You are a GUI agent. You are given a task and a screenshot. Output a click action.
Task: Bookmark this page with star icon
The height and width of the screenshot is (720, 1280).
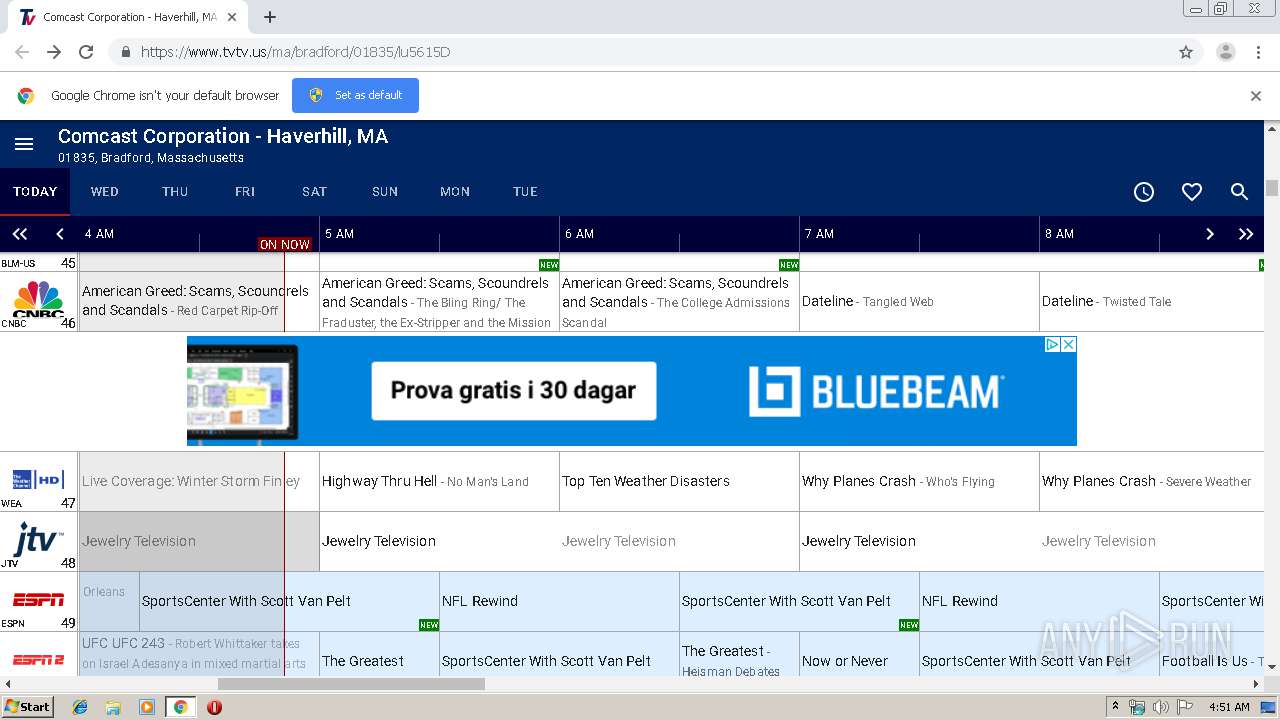coord(1186,52)
